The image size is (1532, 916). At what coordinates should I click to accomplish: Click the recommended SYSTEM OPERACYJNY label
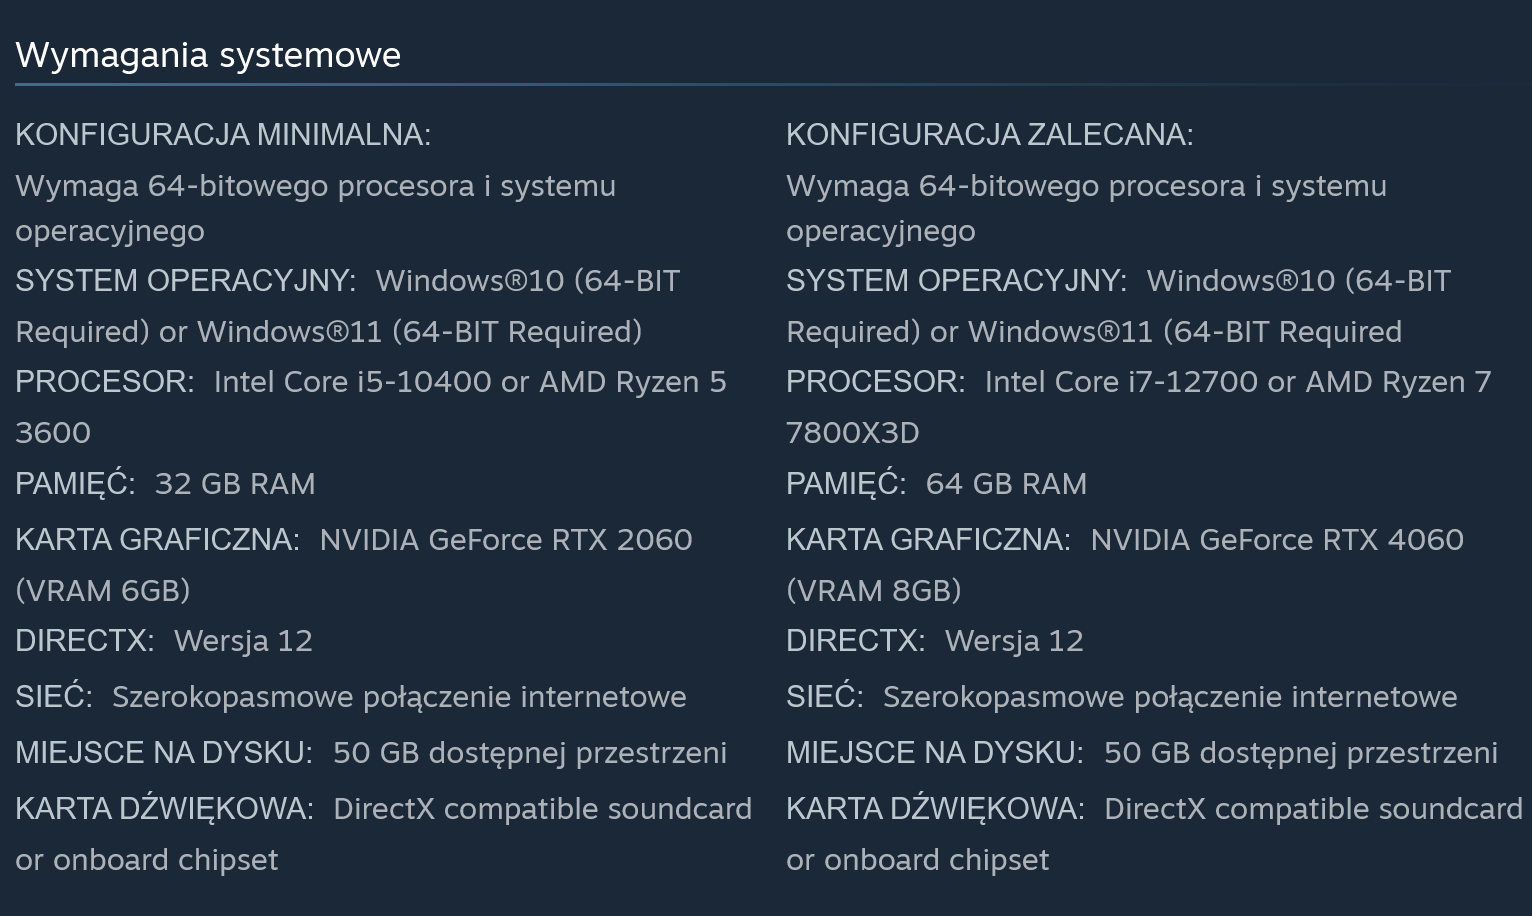(x=957, y=281)
